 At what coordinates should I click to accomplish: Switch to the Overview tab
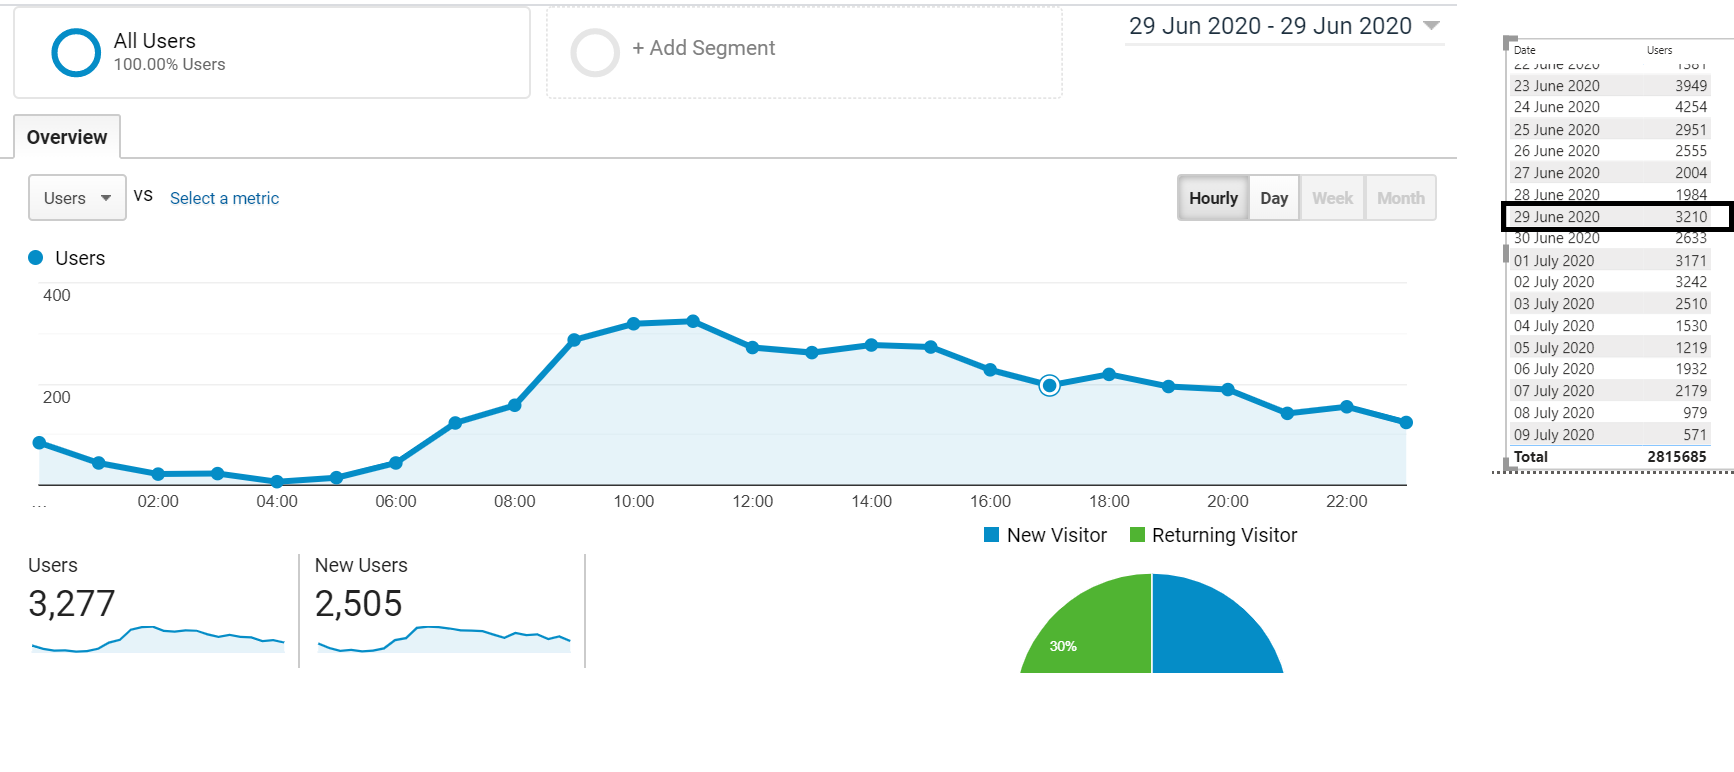coord(67,137)
